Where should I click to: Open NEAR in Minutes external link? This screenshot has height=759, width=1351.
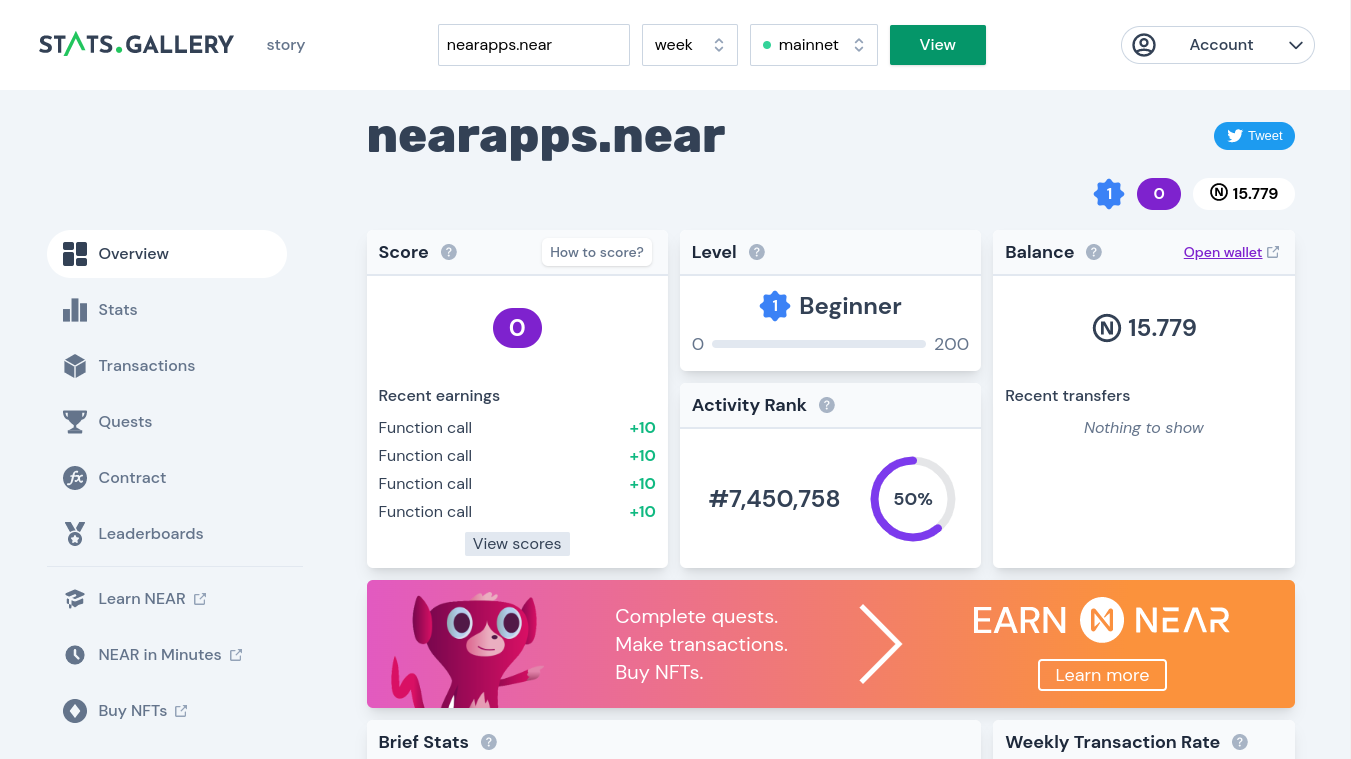[x=167, y=655]
